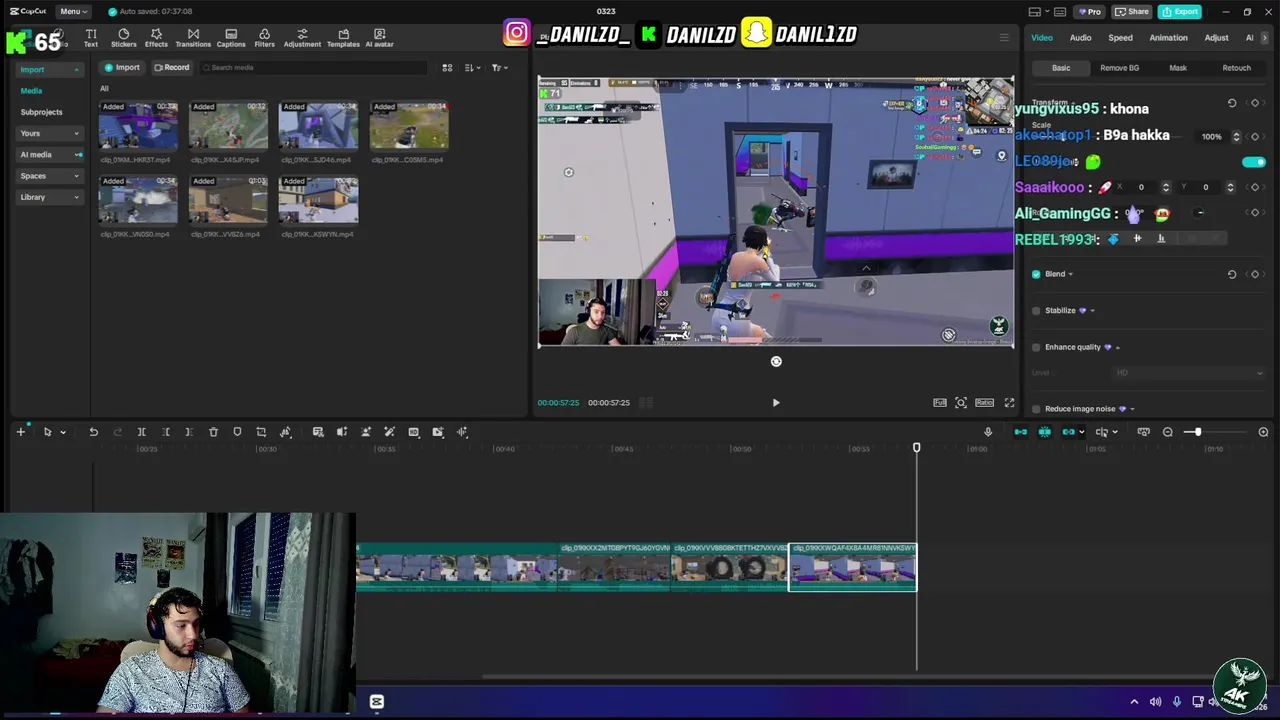This screenshot has width=1280, height=720.
Task: Open the Captions panel
Action: (x=231, y=38)
